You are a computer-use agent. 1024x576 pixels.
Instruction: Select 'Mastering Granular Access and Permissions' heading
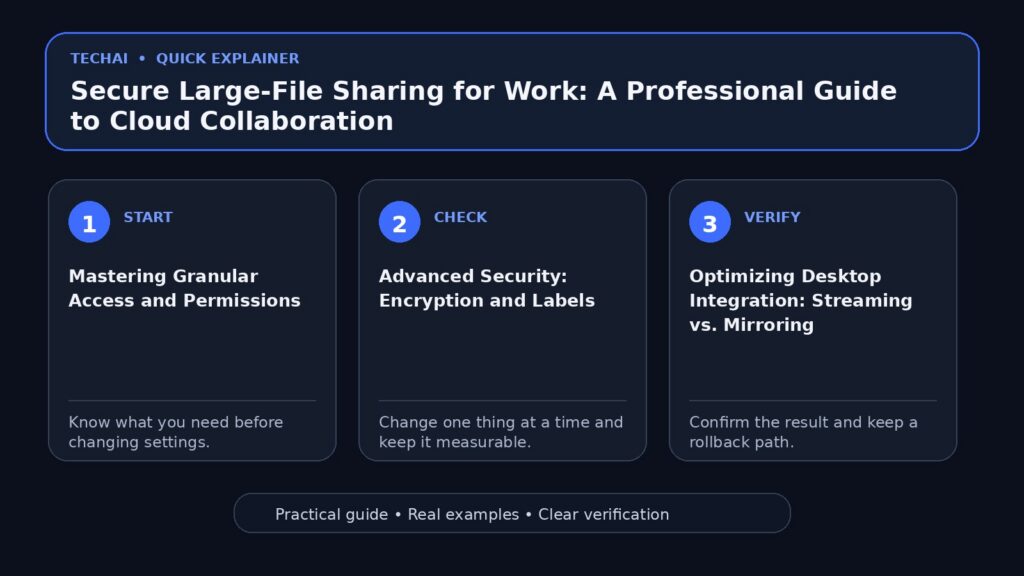184,288
